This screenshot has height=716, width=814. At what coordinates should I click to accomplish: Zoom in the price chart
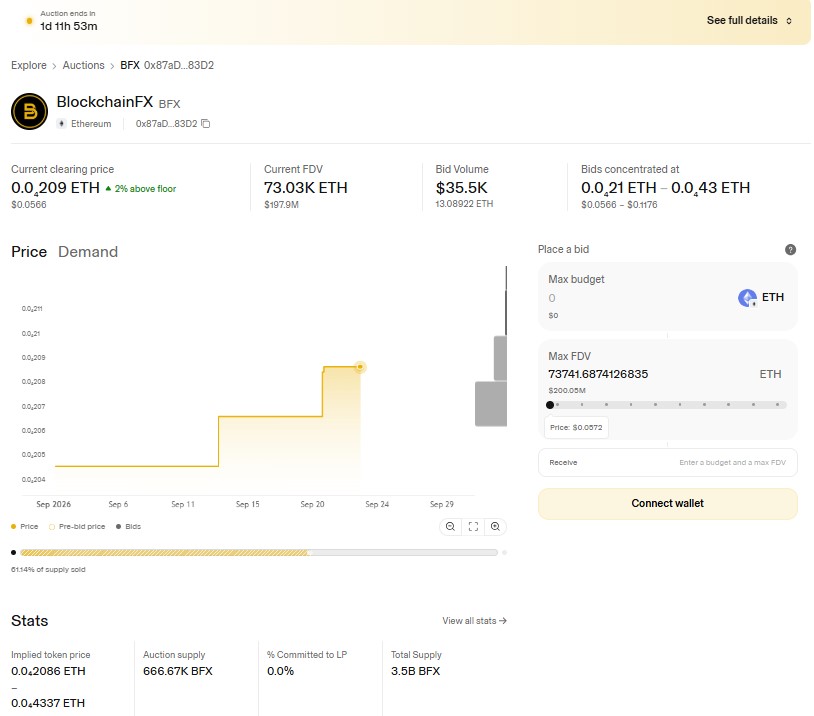[x=495, y=526]
